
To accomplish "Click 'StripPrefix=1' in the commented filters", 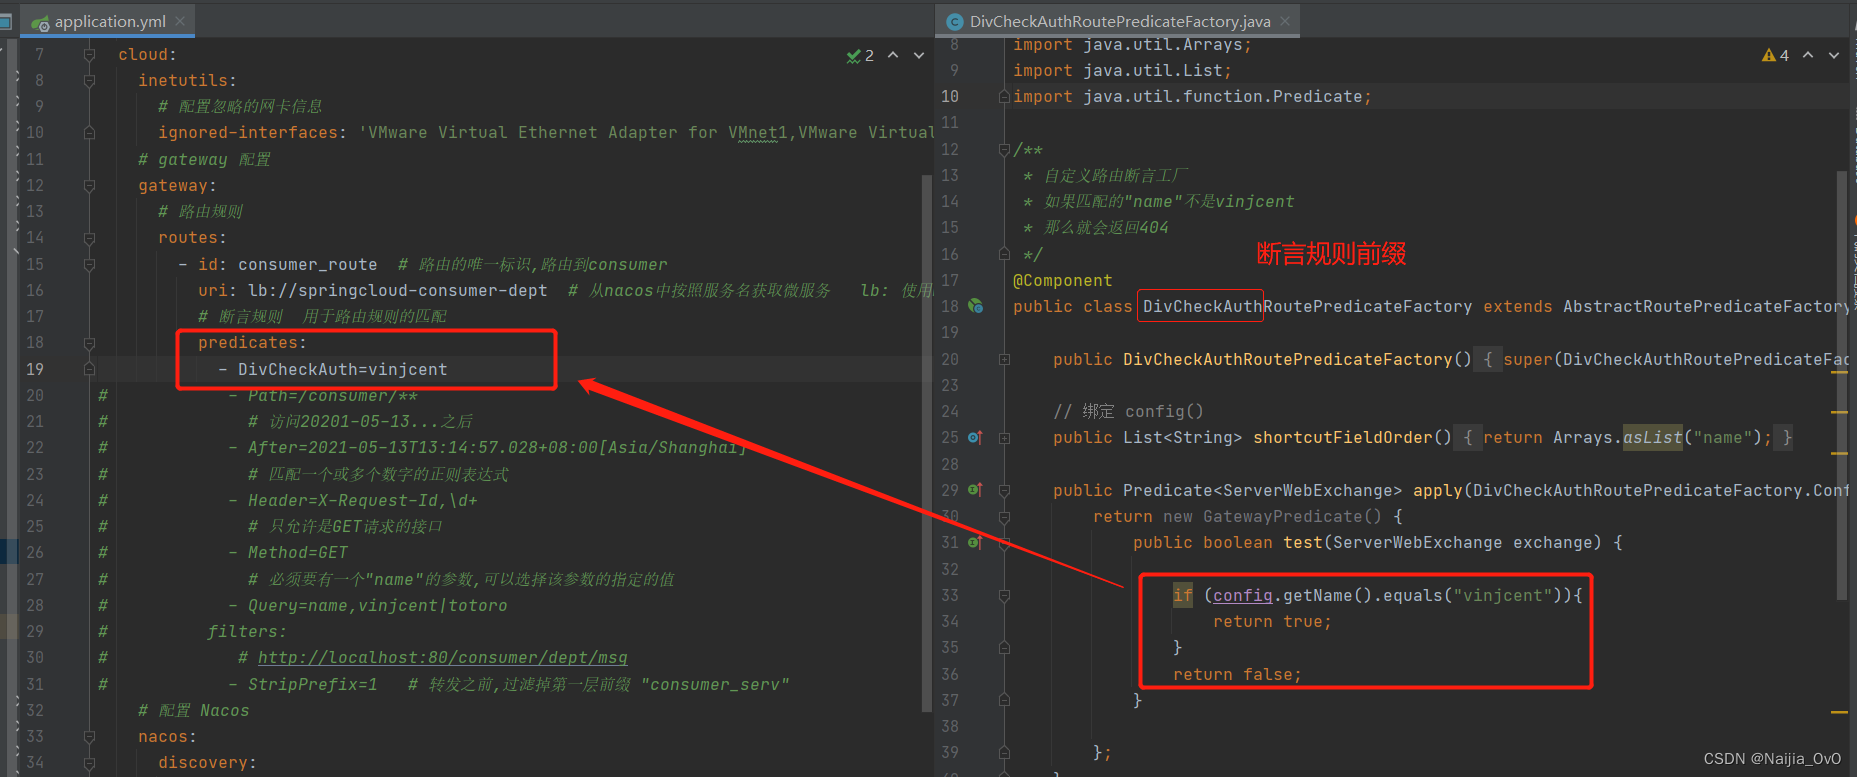I will pyautogui.click(x=313, y=684).
